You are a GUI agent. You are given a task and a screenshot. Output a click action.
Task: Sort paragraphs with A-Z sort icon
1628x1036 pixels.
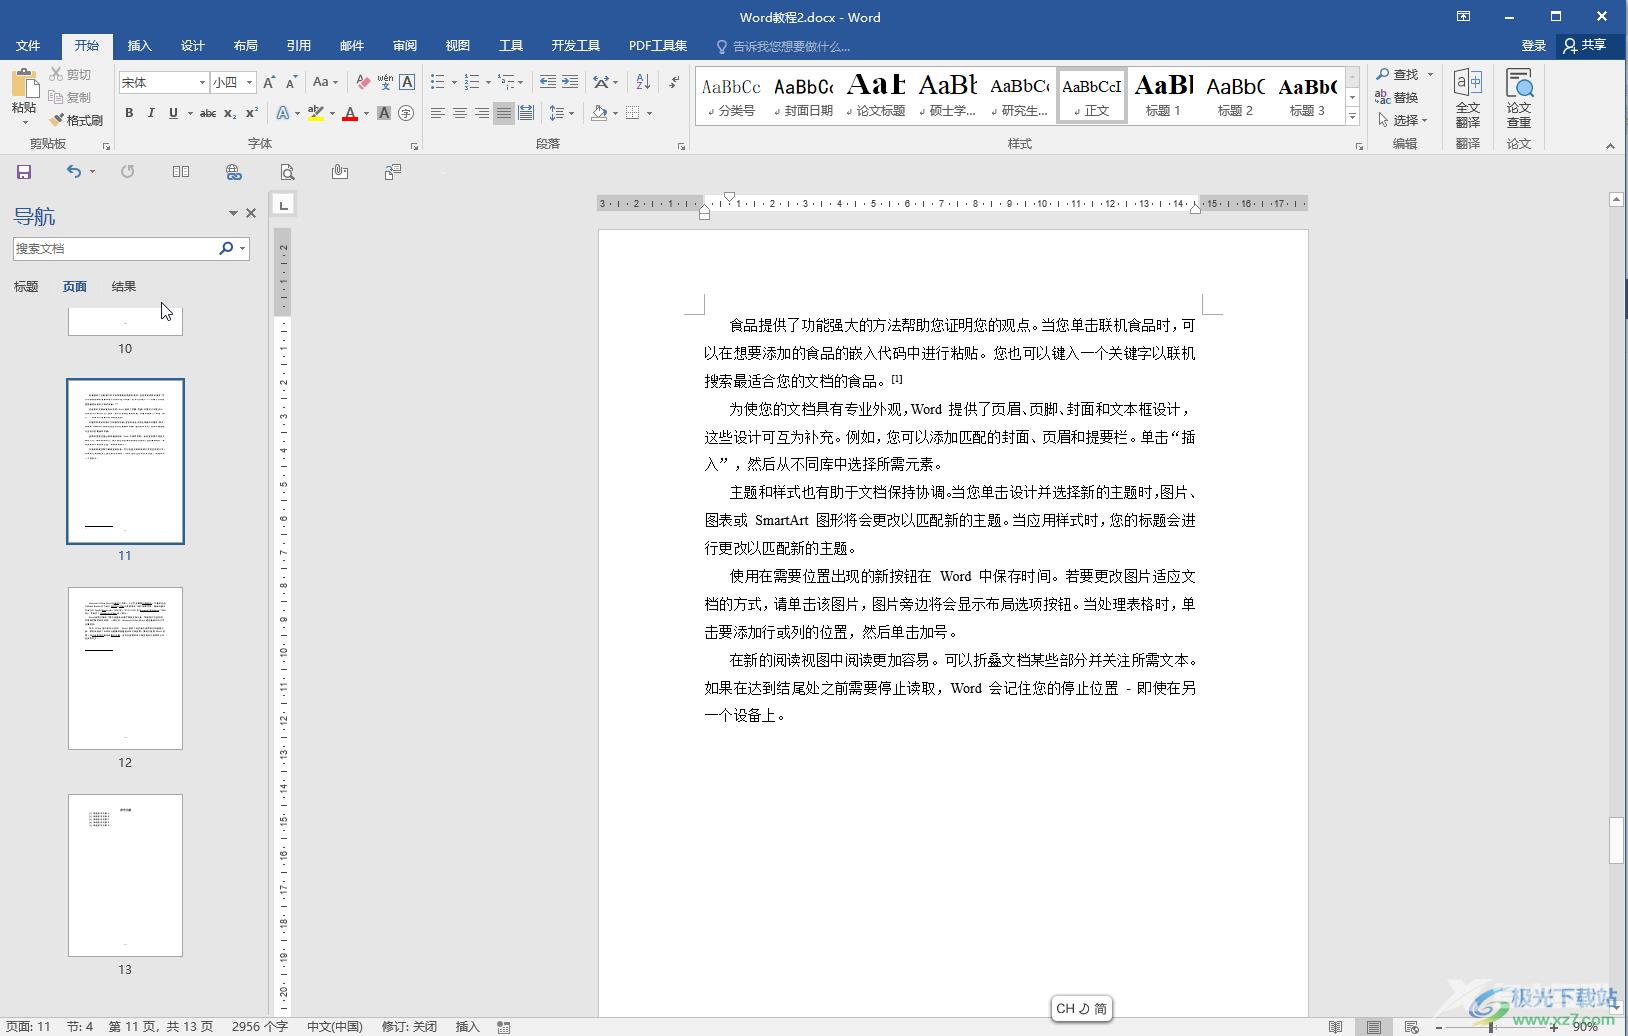click(643, 82)
